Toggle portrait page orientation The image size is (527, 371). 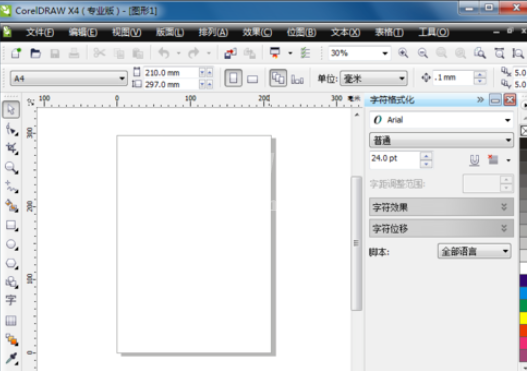point(233,78)
